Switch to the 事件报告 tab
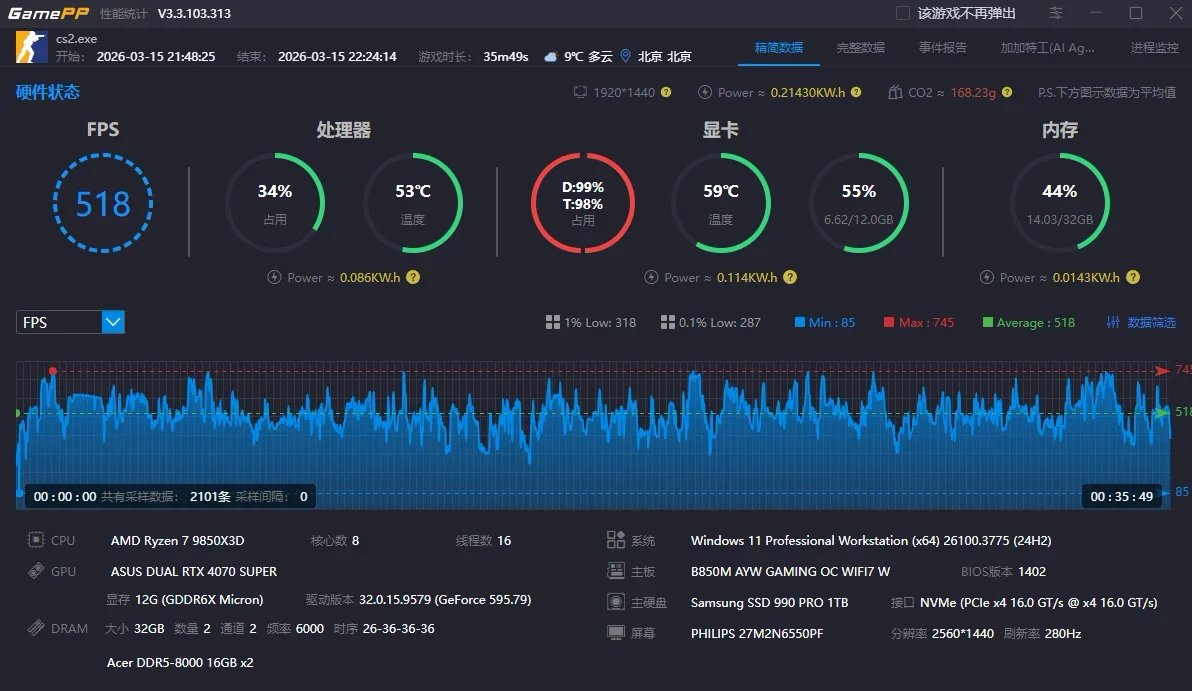 pos(943,48)
